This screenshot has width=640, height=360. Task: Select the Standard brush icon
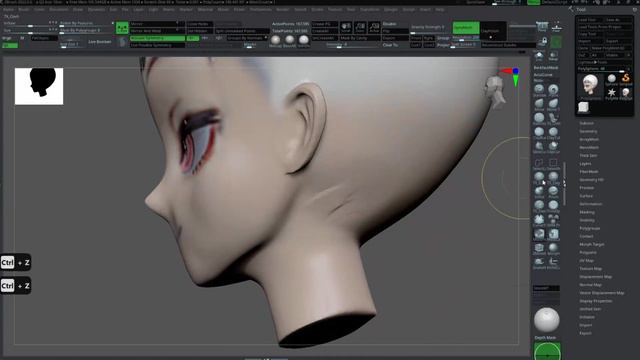(539, 90)
